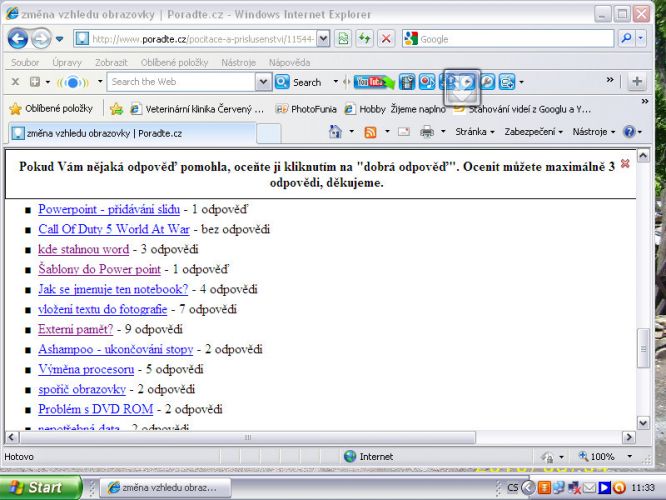Expand the address bar URL history dropdown
Screen dimensions: 666x500
click(x=323, y=39)
